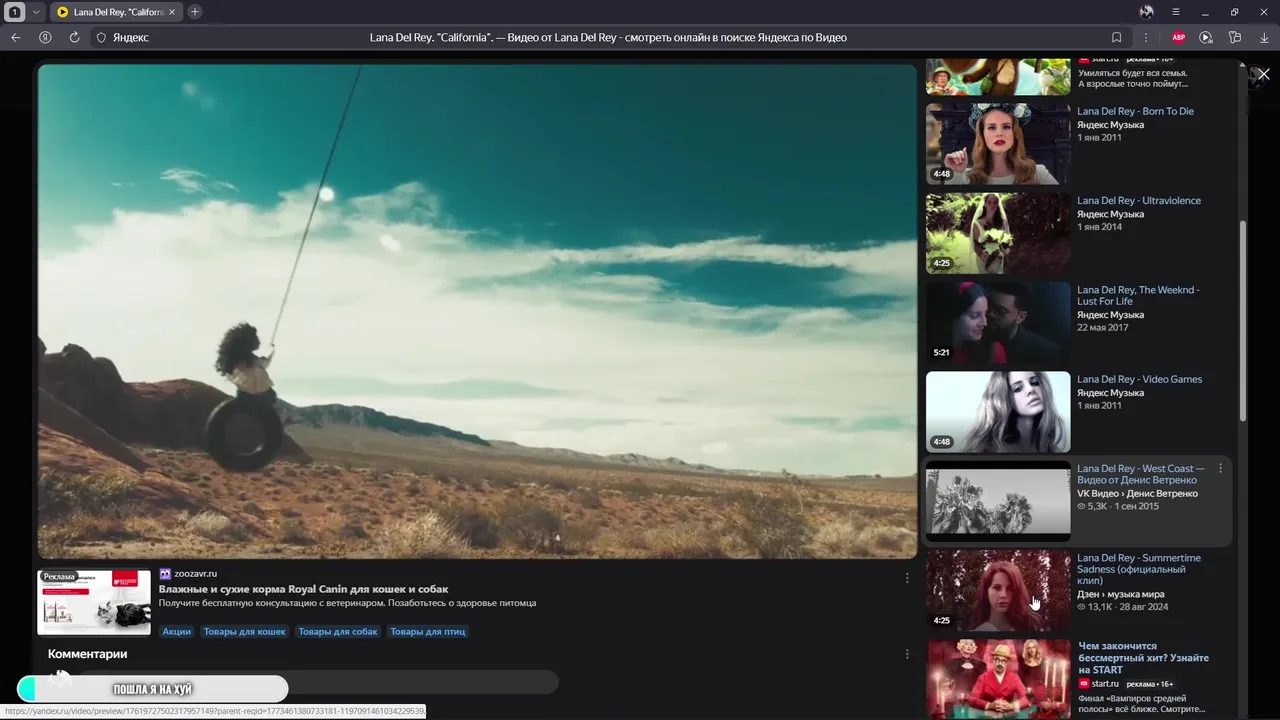The image size is (1280, 720).
Task: Open the tab group counter button
Action: pyautogui.click(x=15, y=12)
